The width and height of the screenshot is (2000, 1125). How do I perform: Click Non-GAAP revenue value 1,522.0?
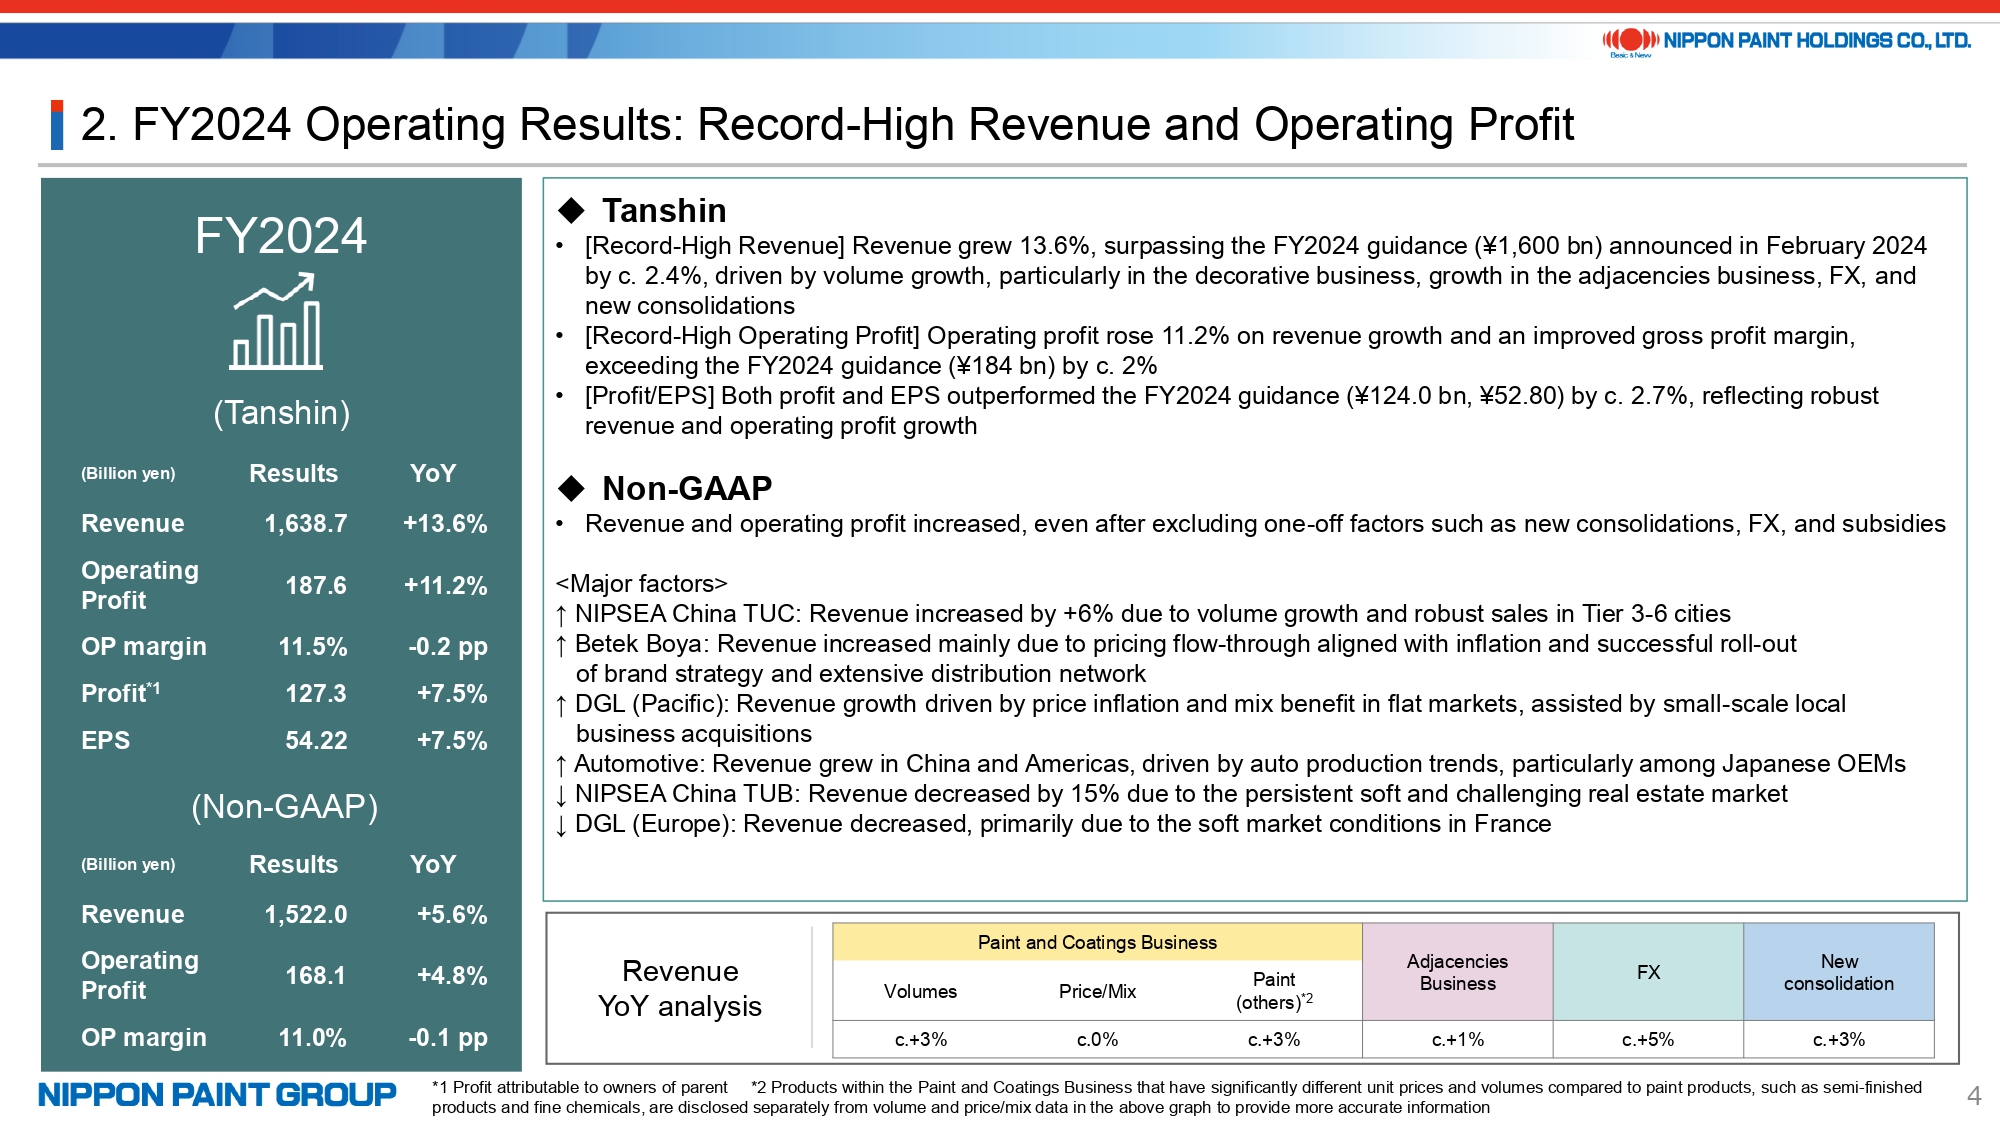click(306, 914)
